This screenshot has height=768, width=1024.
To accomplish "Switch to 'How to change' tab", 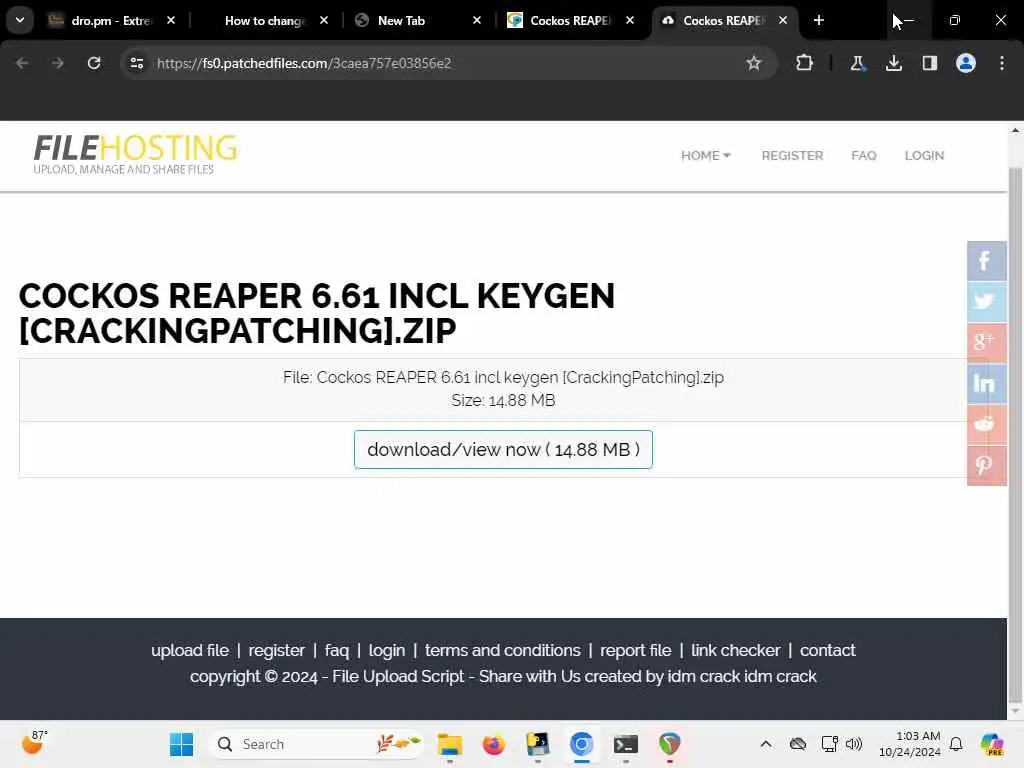I will pyautogui.click(x=264, y=20).
